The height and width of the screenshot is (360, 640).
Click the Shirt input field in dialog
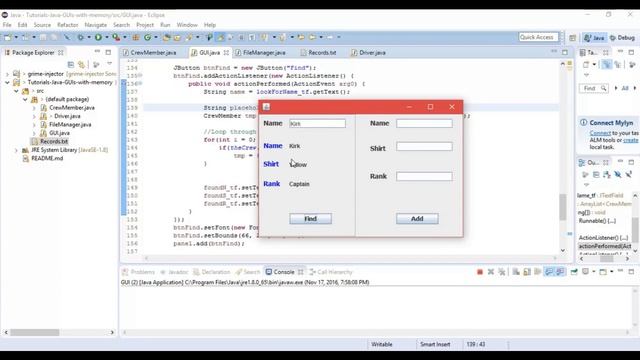point(424,147)
